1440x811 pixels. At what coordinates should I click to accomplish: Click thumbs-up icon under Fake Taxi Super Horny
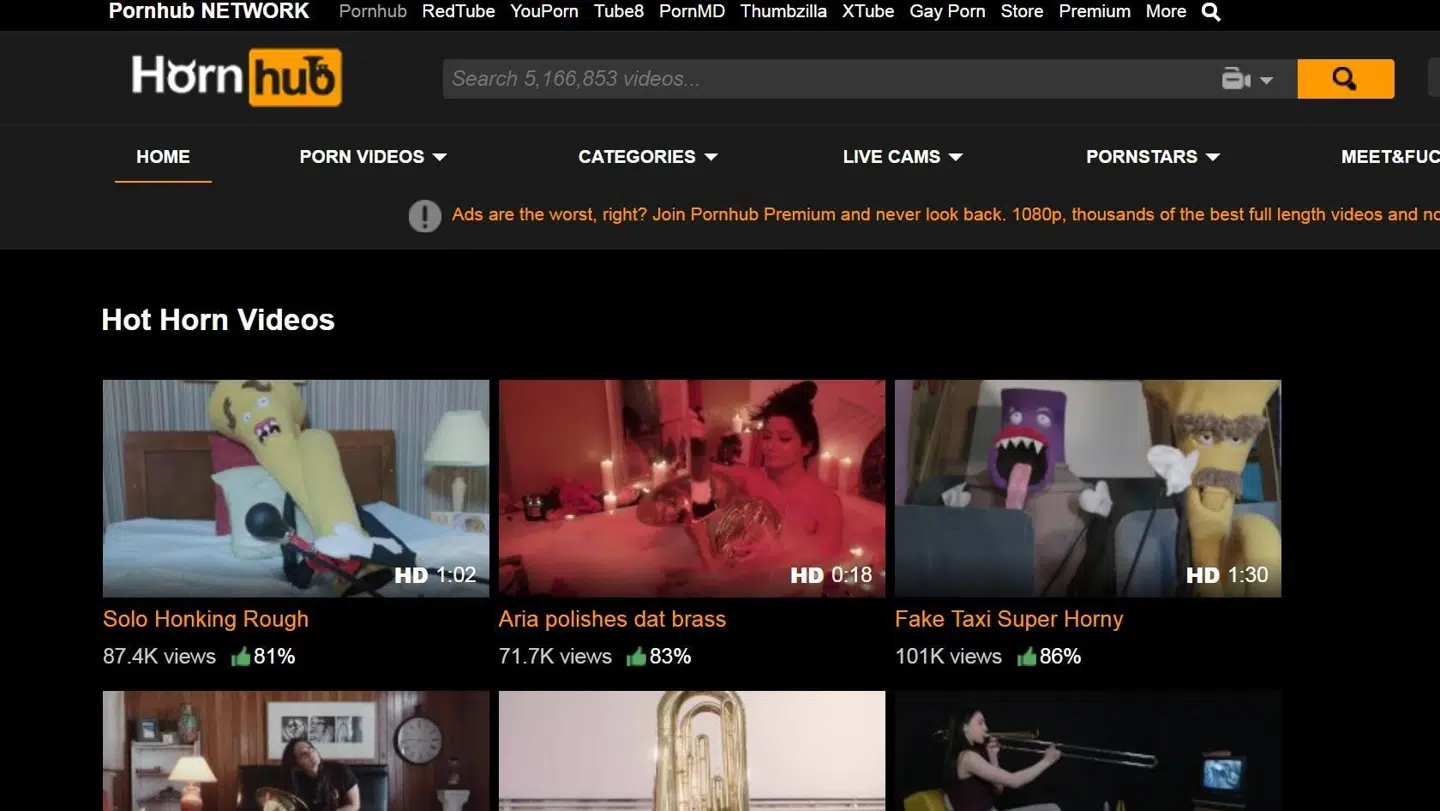click(x=1026, y=656)
